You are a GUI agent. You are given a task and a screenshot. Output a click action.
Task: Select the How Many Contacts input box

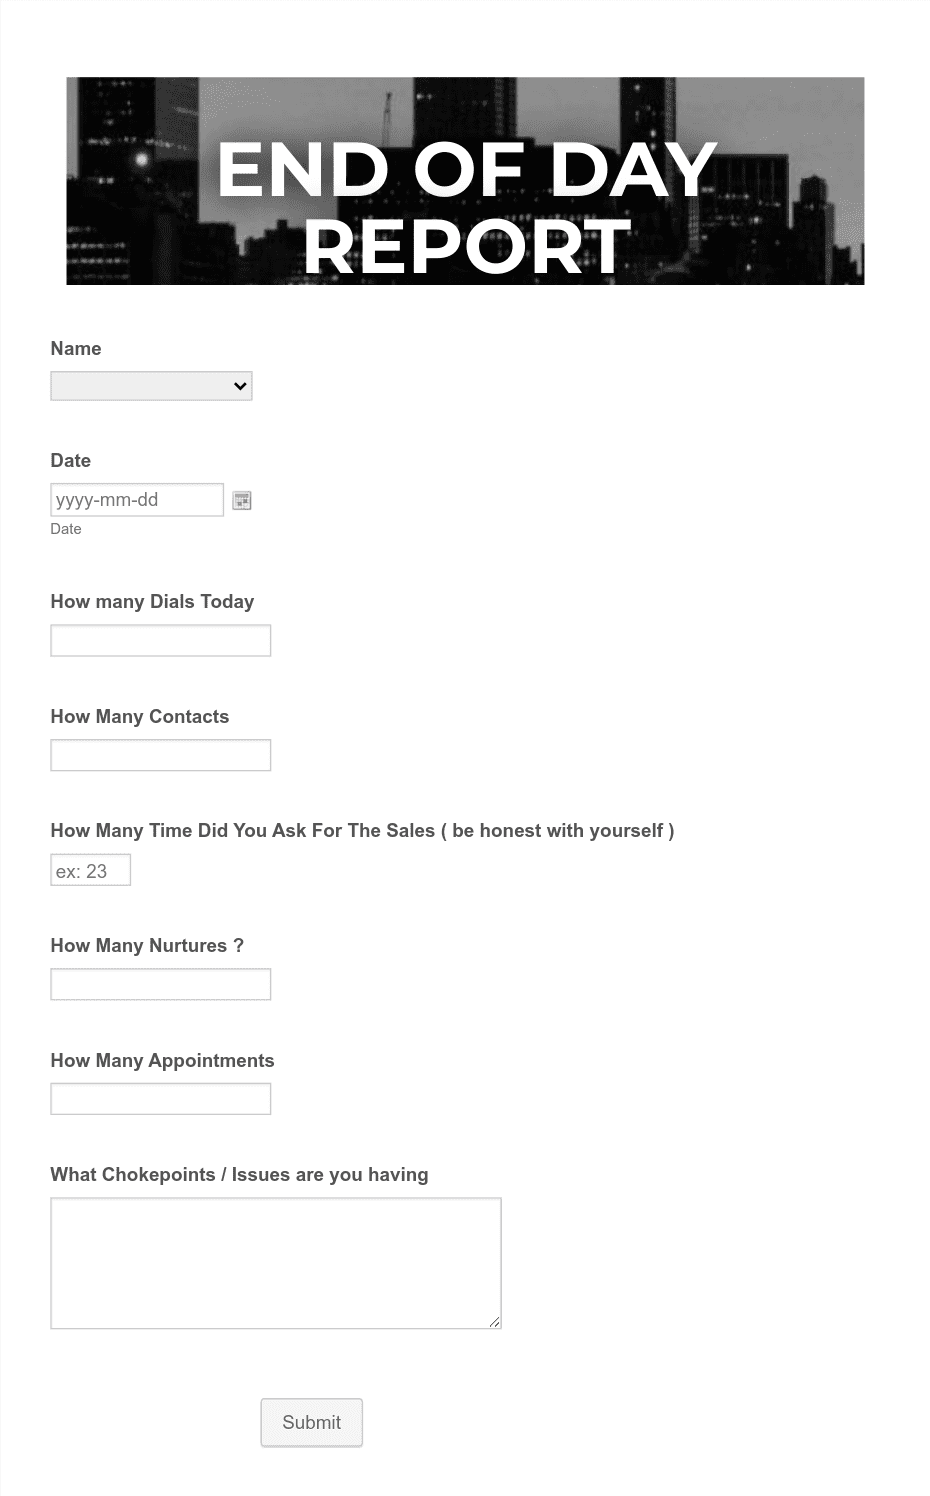pyautogui.click(x=161, y=755)
